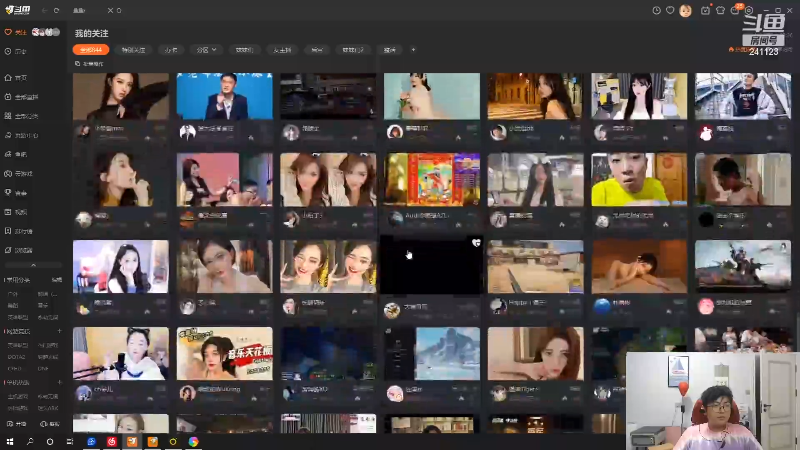Viewport: 800px width, 450px height.
Task: Open the all-live-streams item below Home in the sidebar
Action: coord(21,97)
